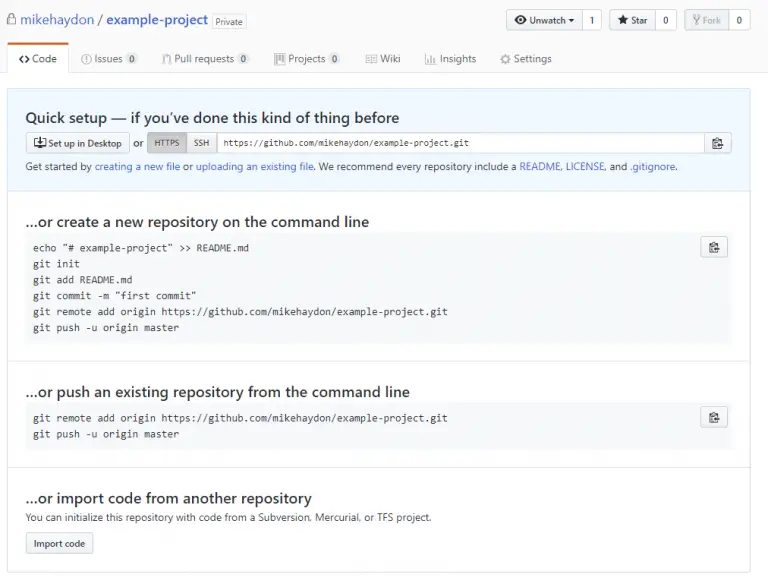Viewport: 768px width, 587px height.
Task: Open the Issues tab
Action: pyautogui.click(x=108, y=59)
